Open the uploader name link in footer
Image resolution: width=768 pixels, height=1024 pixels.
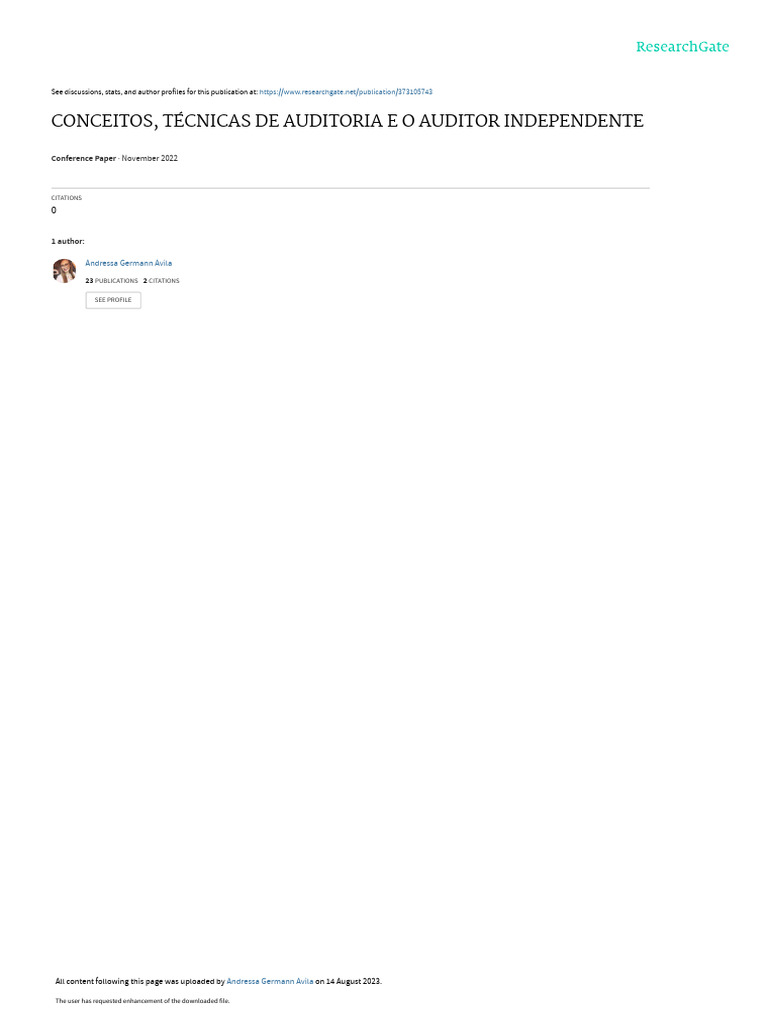[x=270, y=981]
